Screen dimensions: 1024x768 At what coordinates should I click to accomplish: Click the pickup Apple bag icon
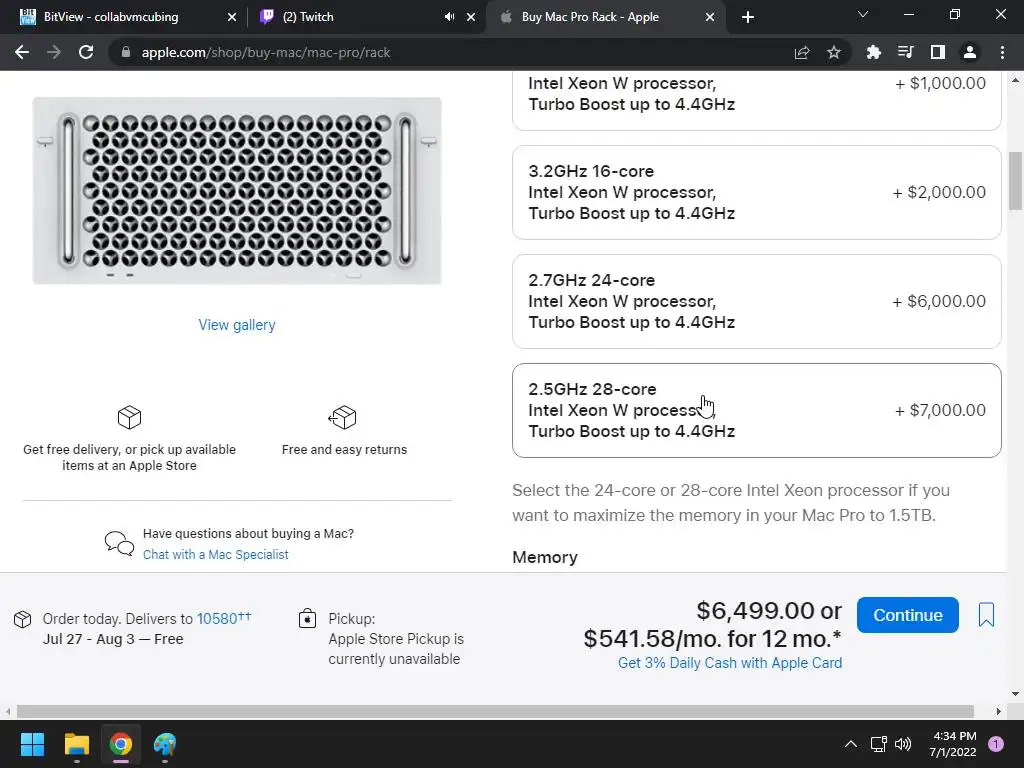(x=308, y=618)
